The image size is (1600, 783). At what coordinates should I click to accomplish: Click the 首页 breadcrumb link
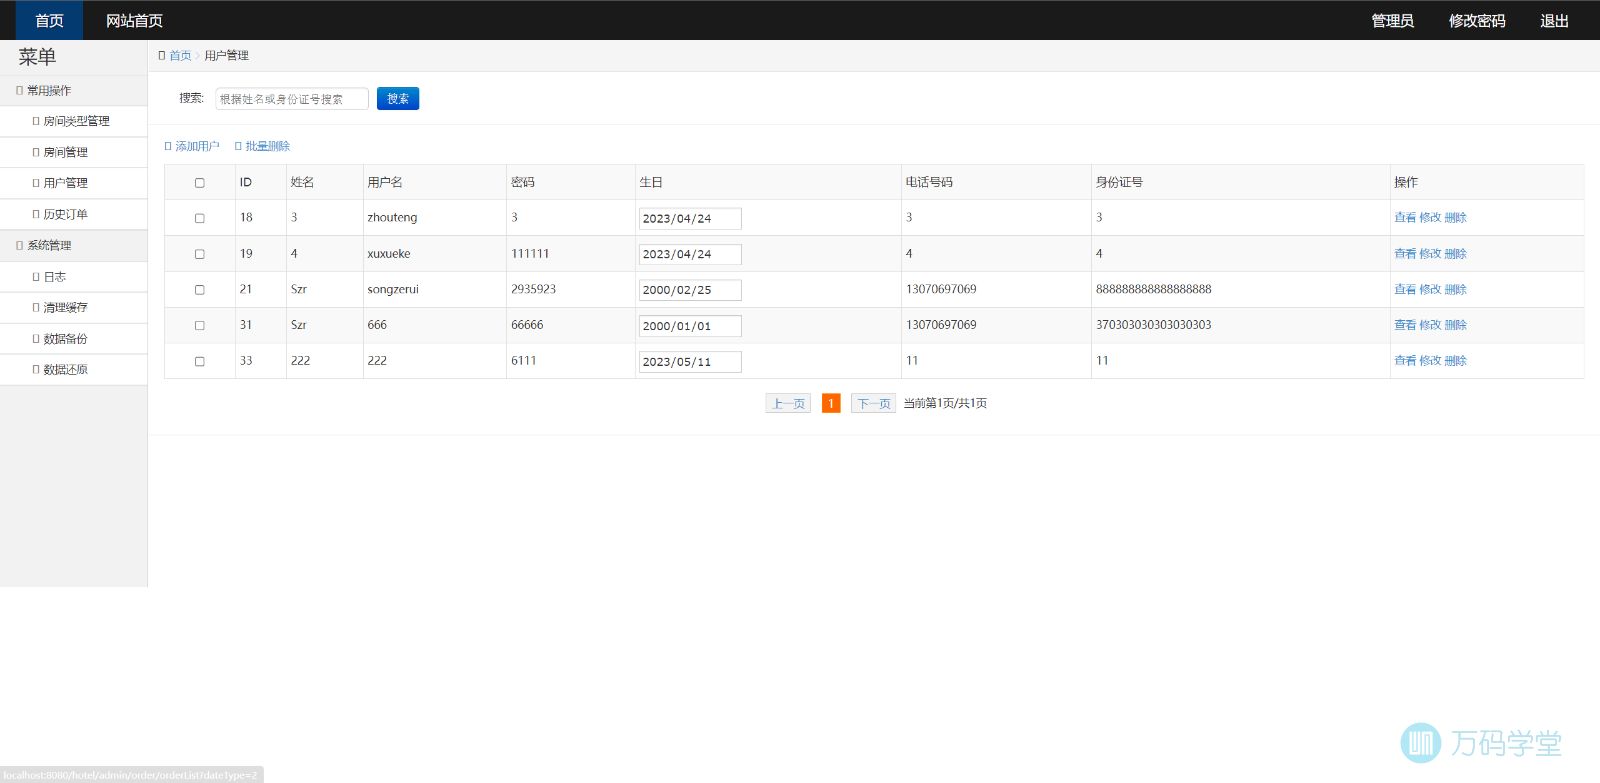coord(180,56)
